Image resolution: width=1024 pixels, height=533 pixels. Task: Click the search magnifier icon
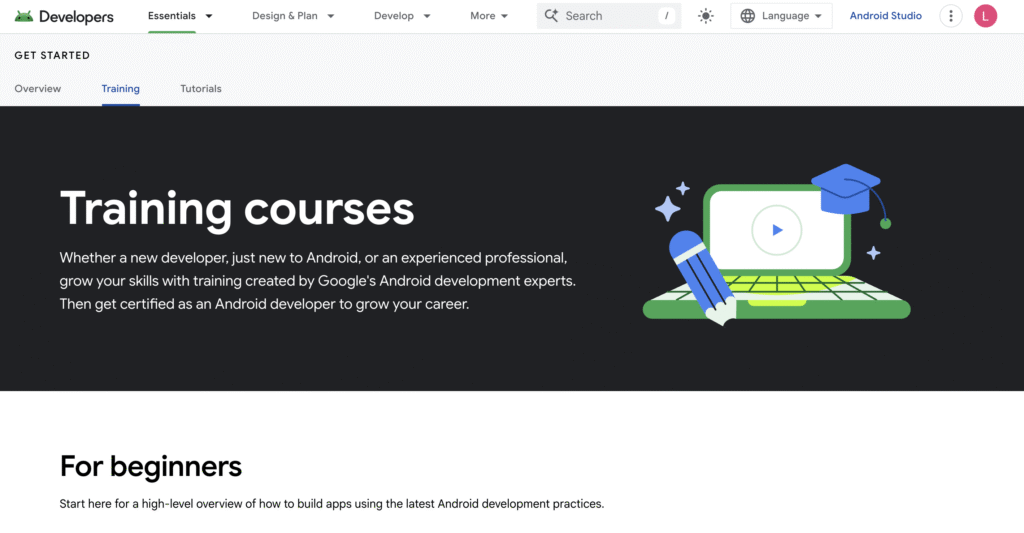point(551,16)
